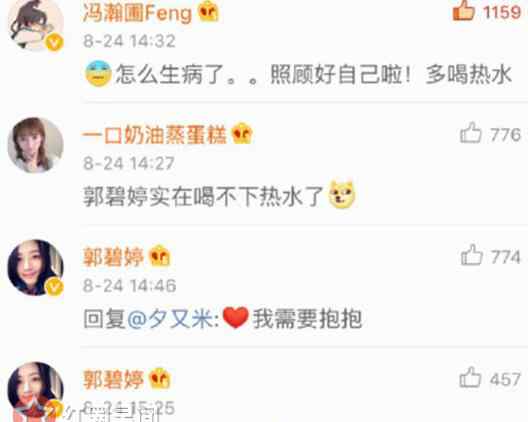The width and height of the screenshot is (528, 422).
Task: Like 一口奶油蒸蛋糕's comment with 776 likes
Action: tap(470, 133)
